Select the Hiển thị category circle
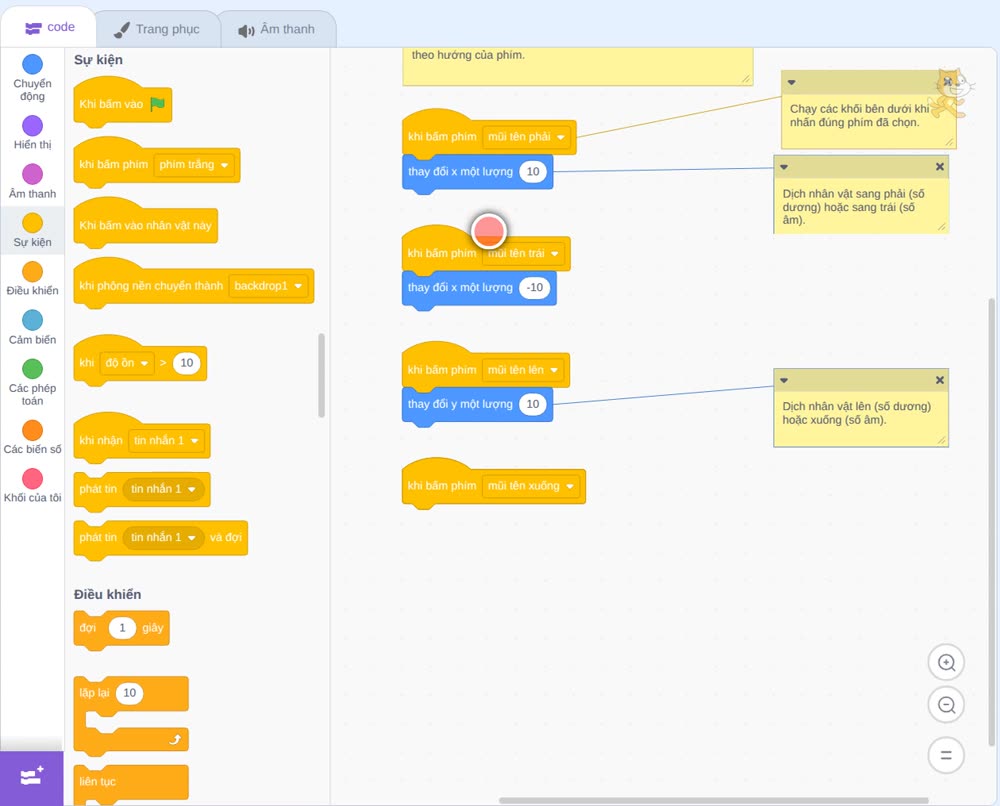The height and width of the screenshot is (806, 1000). tap(33, 126)
